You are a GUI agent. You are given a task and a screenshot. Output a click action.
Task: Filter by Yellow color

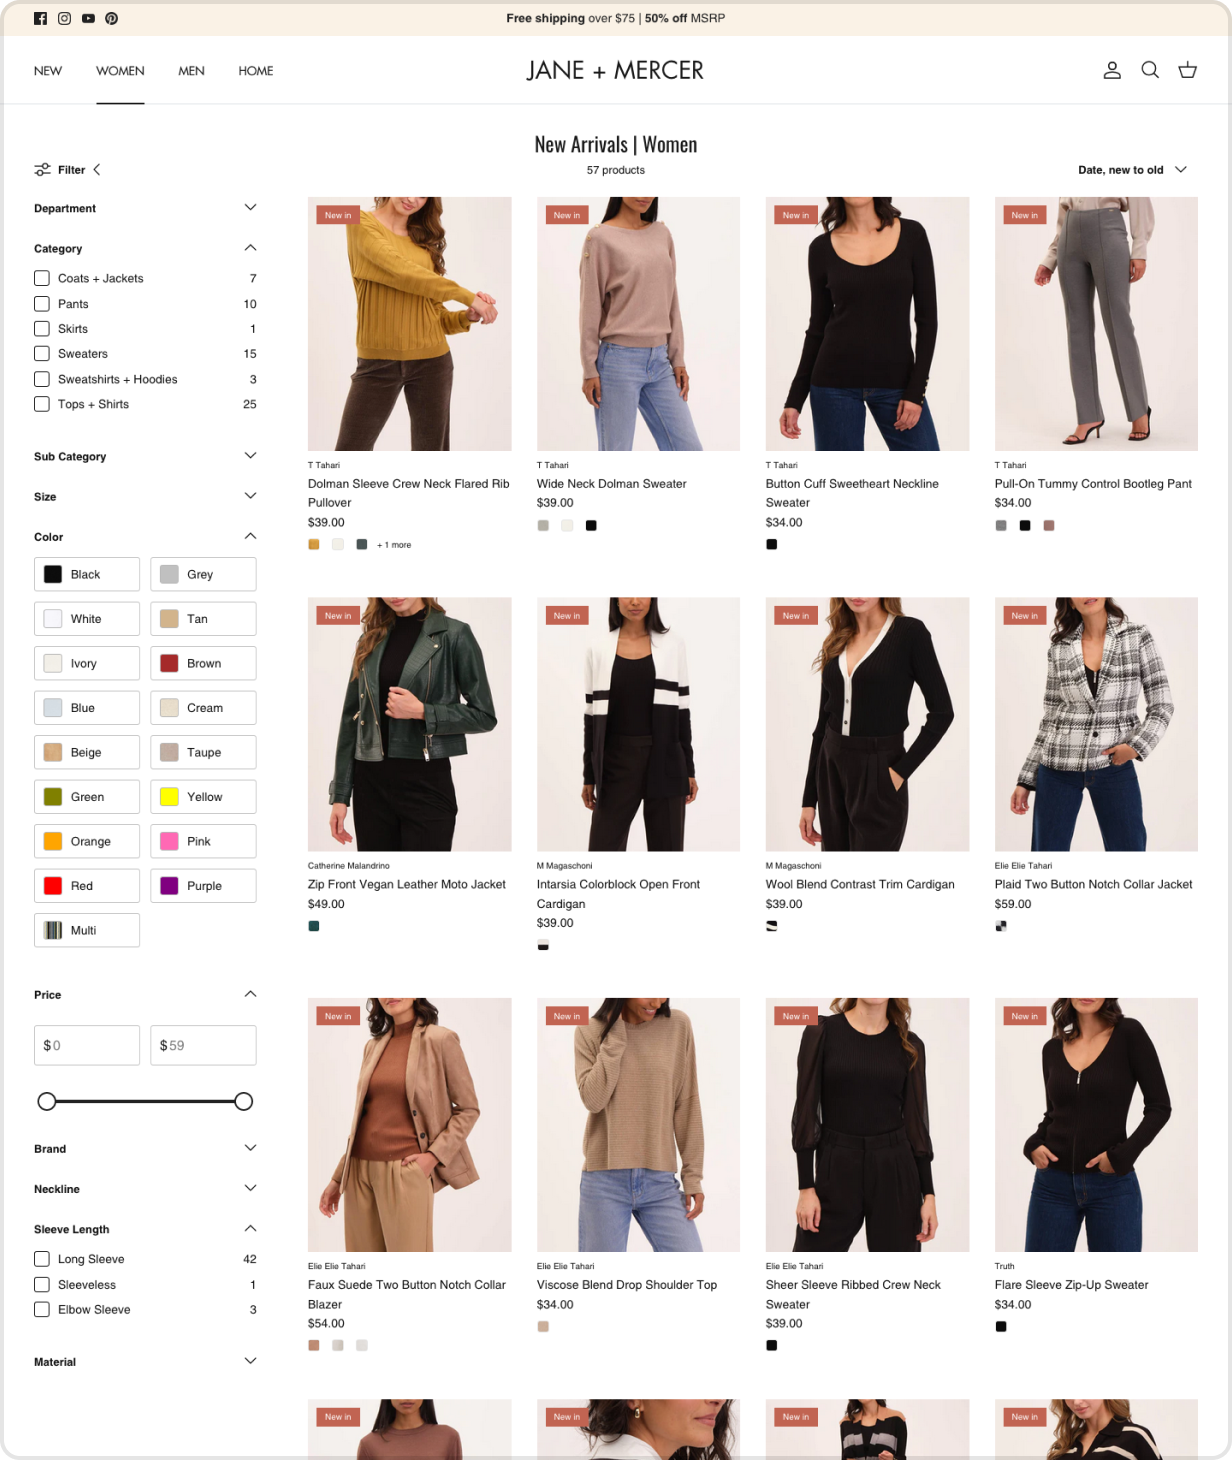(203, 797)
